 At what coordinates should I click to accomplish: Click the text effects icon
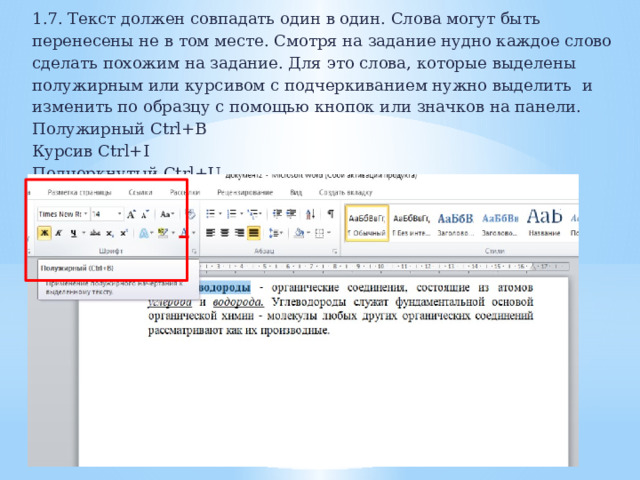coord(144,233)
